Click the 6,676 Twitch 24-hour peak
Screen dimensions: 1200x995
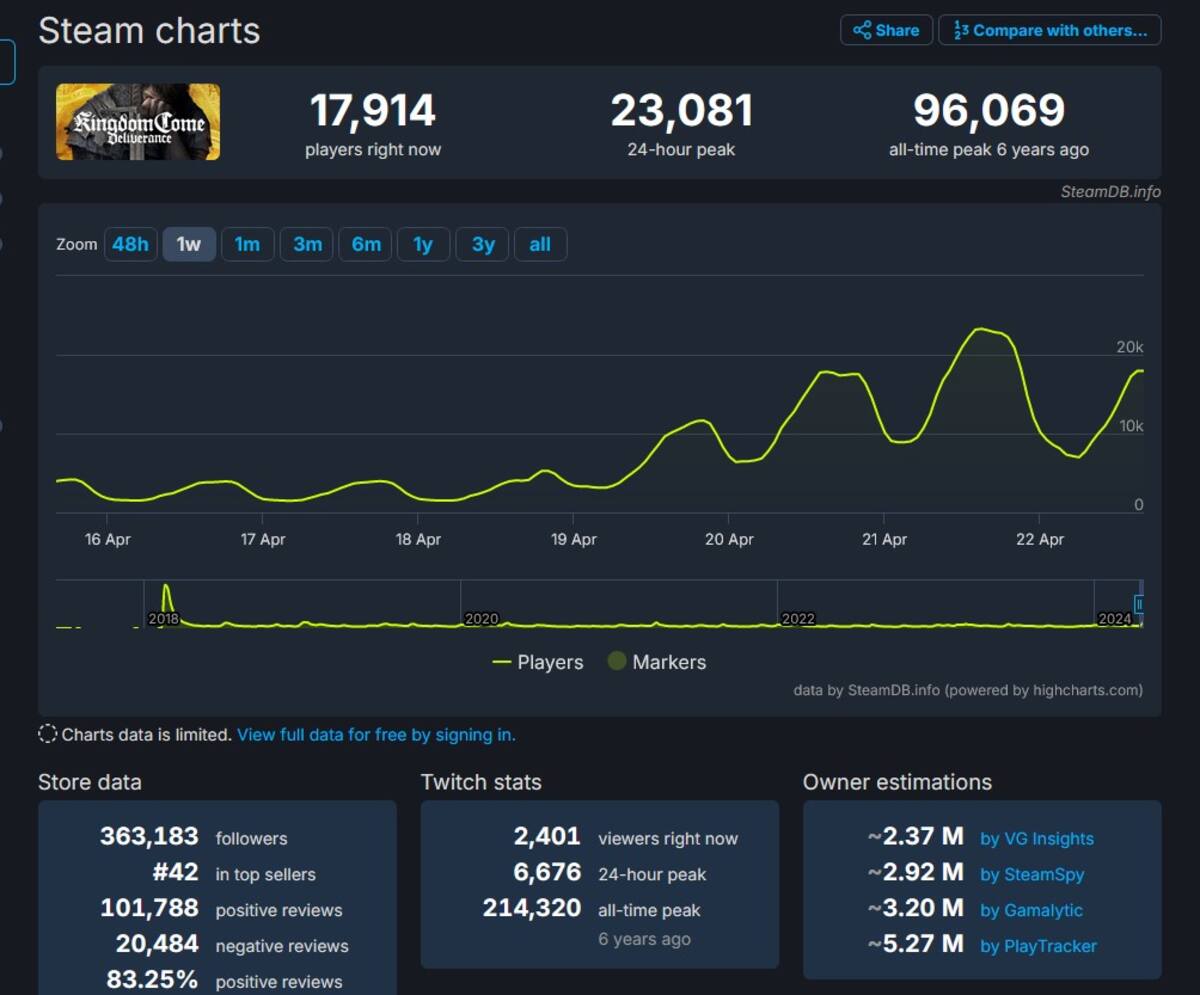click(x=547, y=873)
